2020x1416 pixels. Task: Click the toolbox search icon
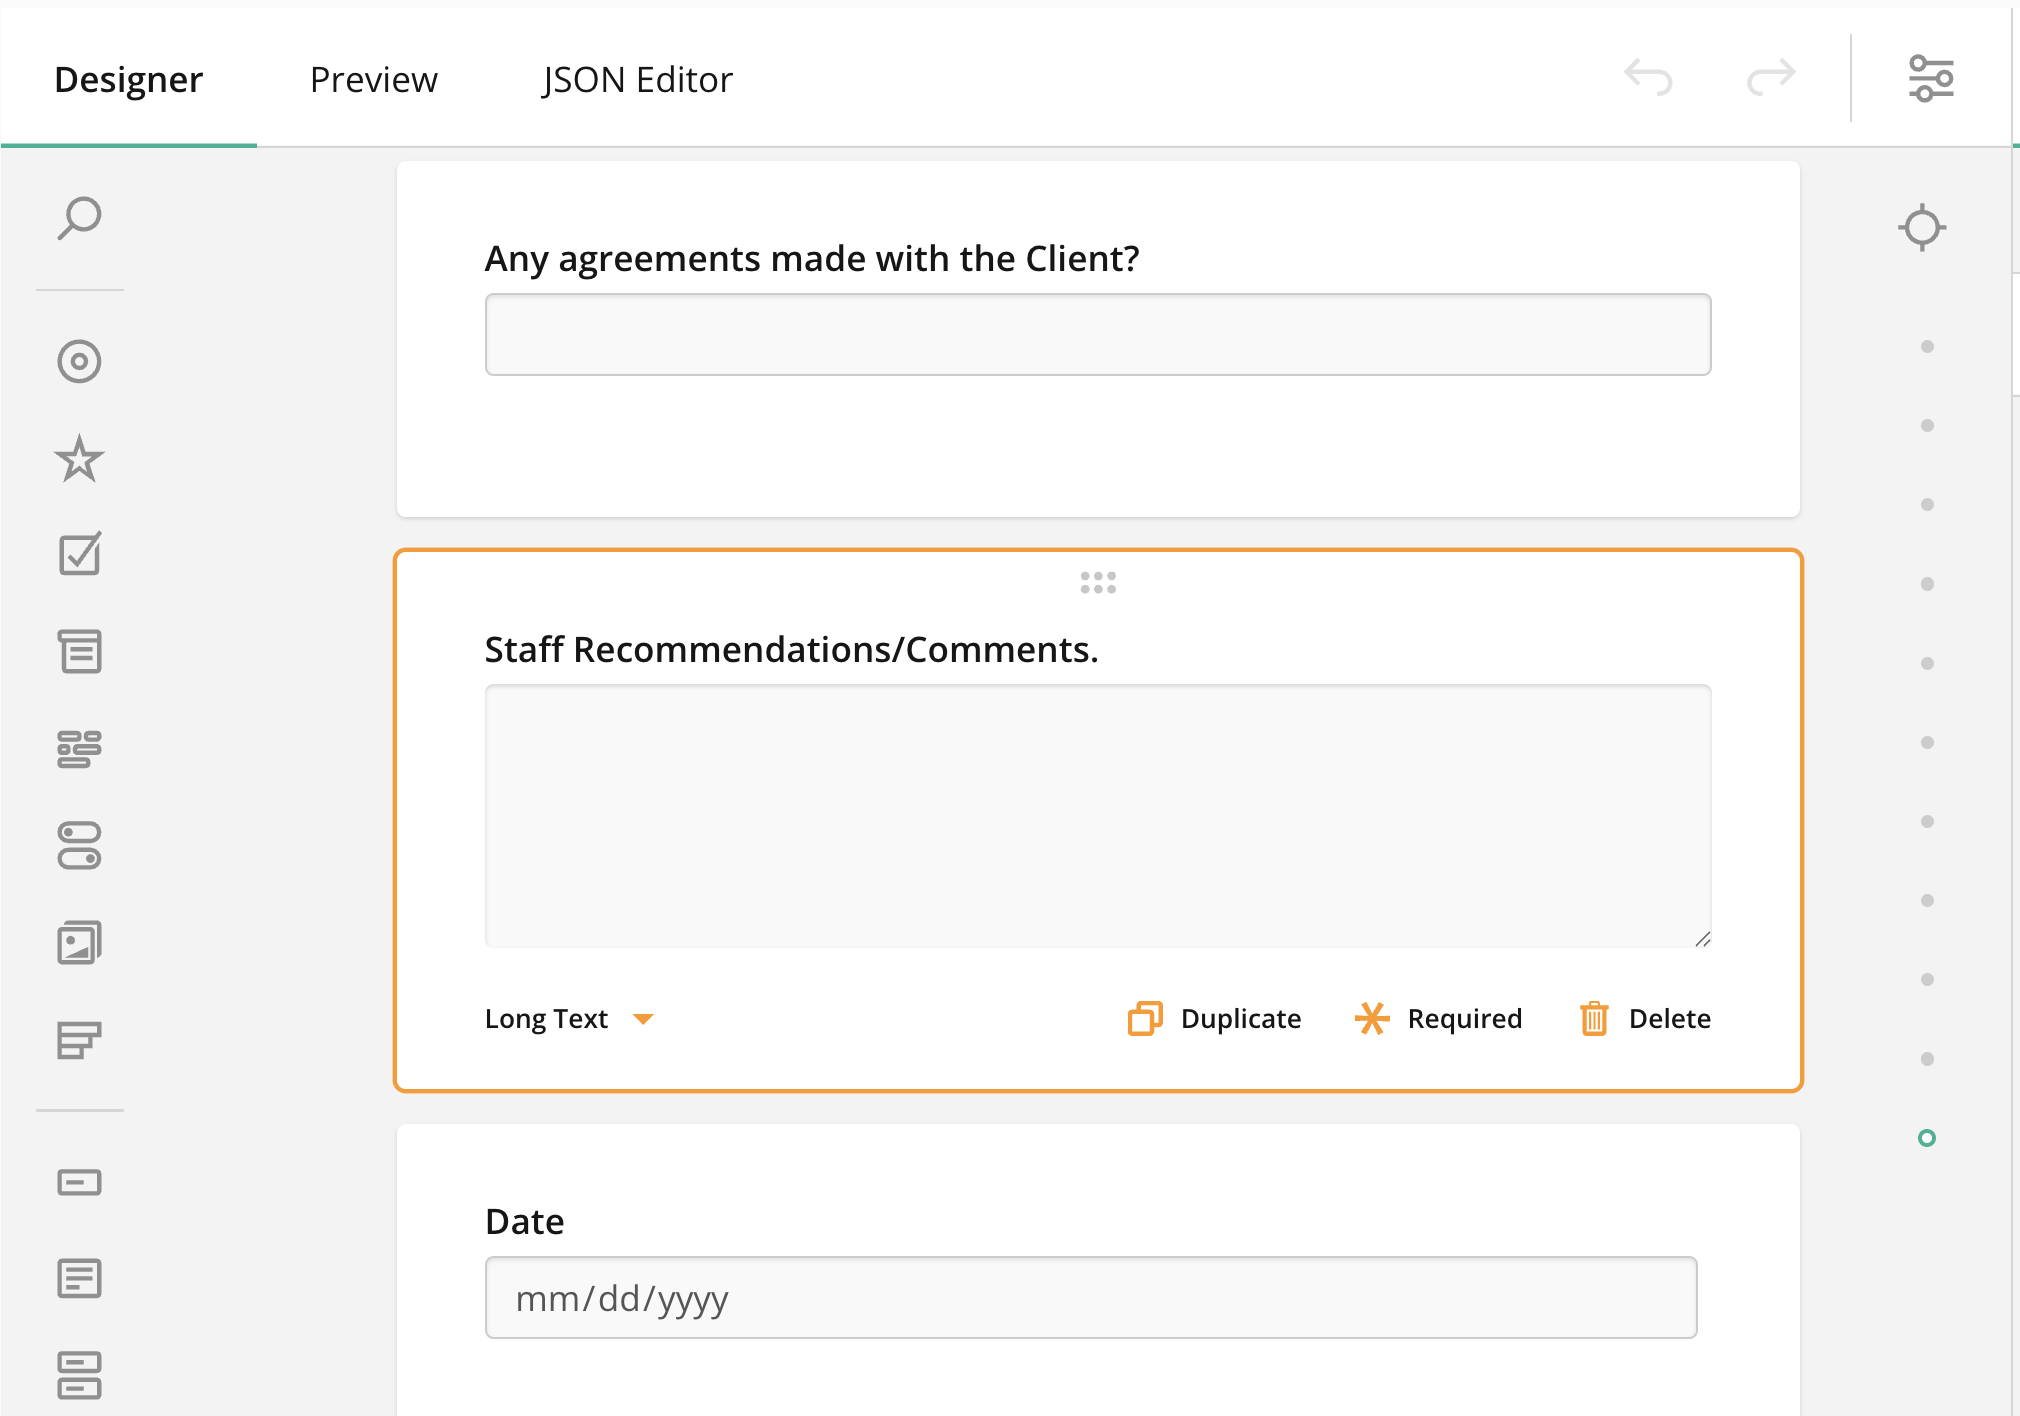79,218
